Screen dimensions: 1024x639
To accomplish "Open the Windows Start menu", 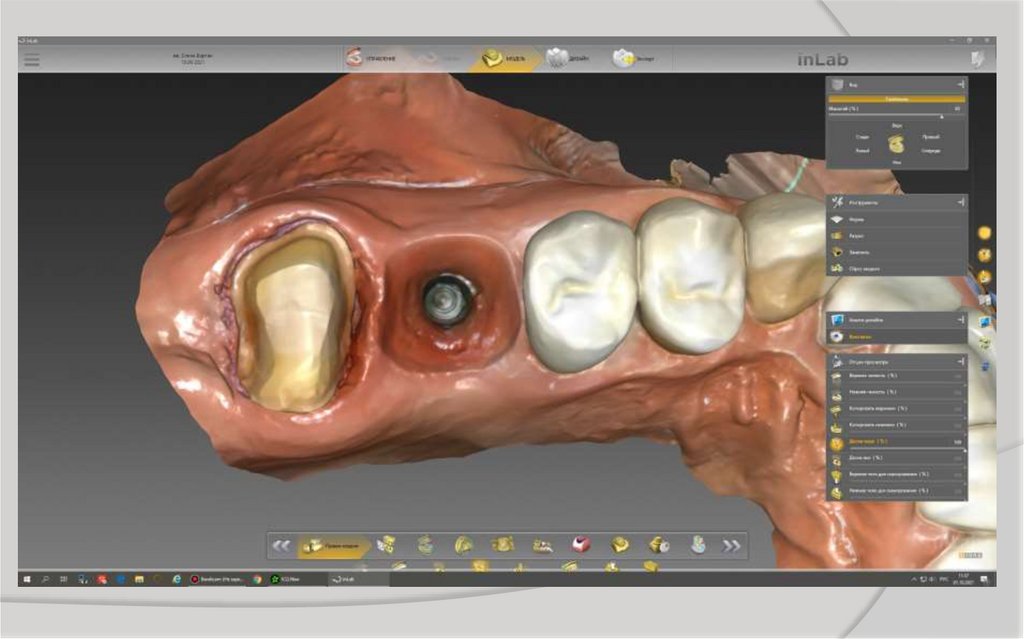I will 27,580.
